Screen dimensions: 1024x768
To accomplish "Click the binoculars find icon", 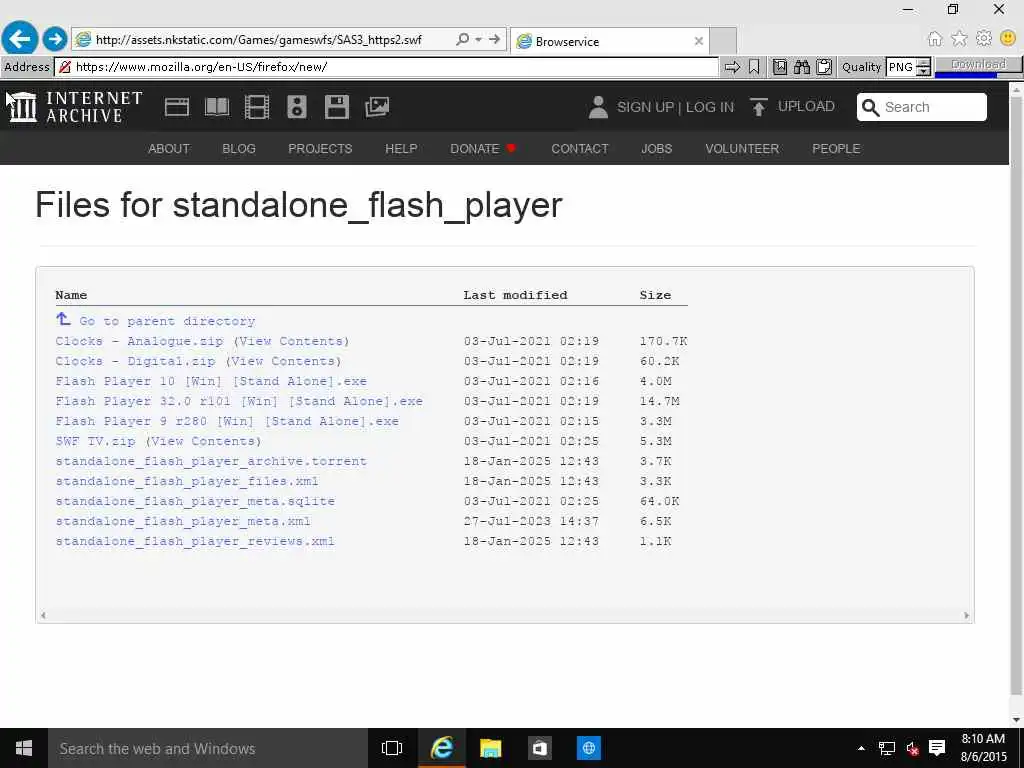I will point(802,67).
